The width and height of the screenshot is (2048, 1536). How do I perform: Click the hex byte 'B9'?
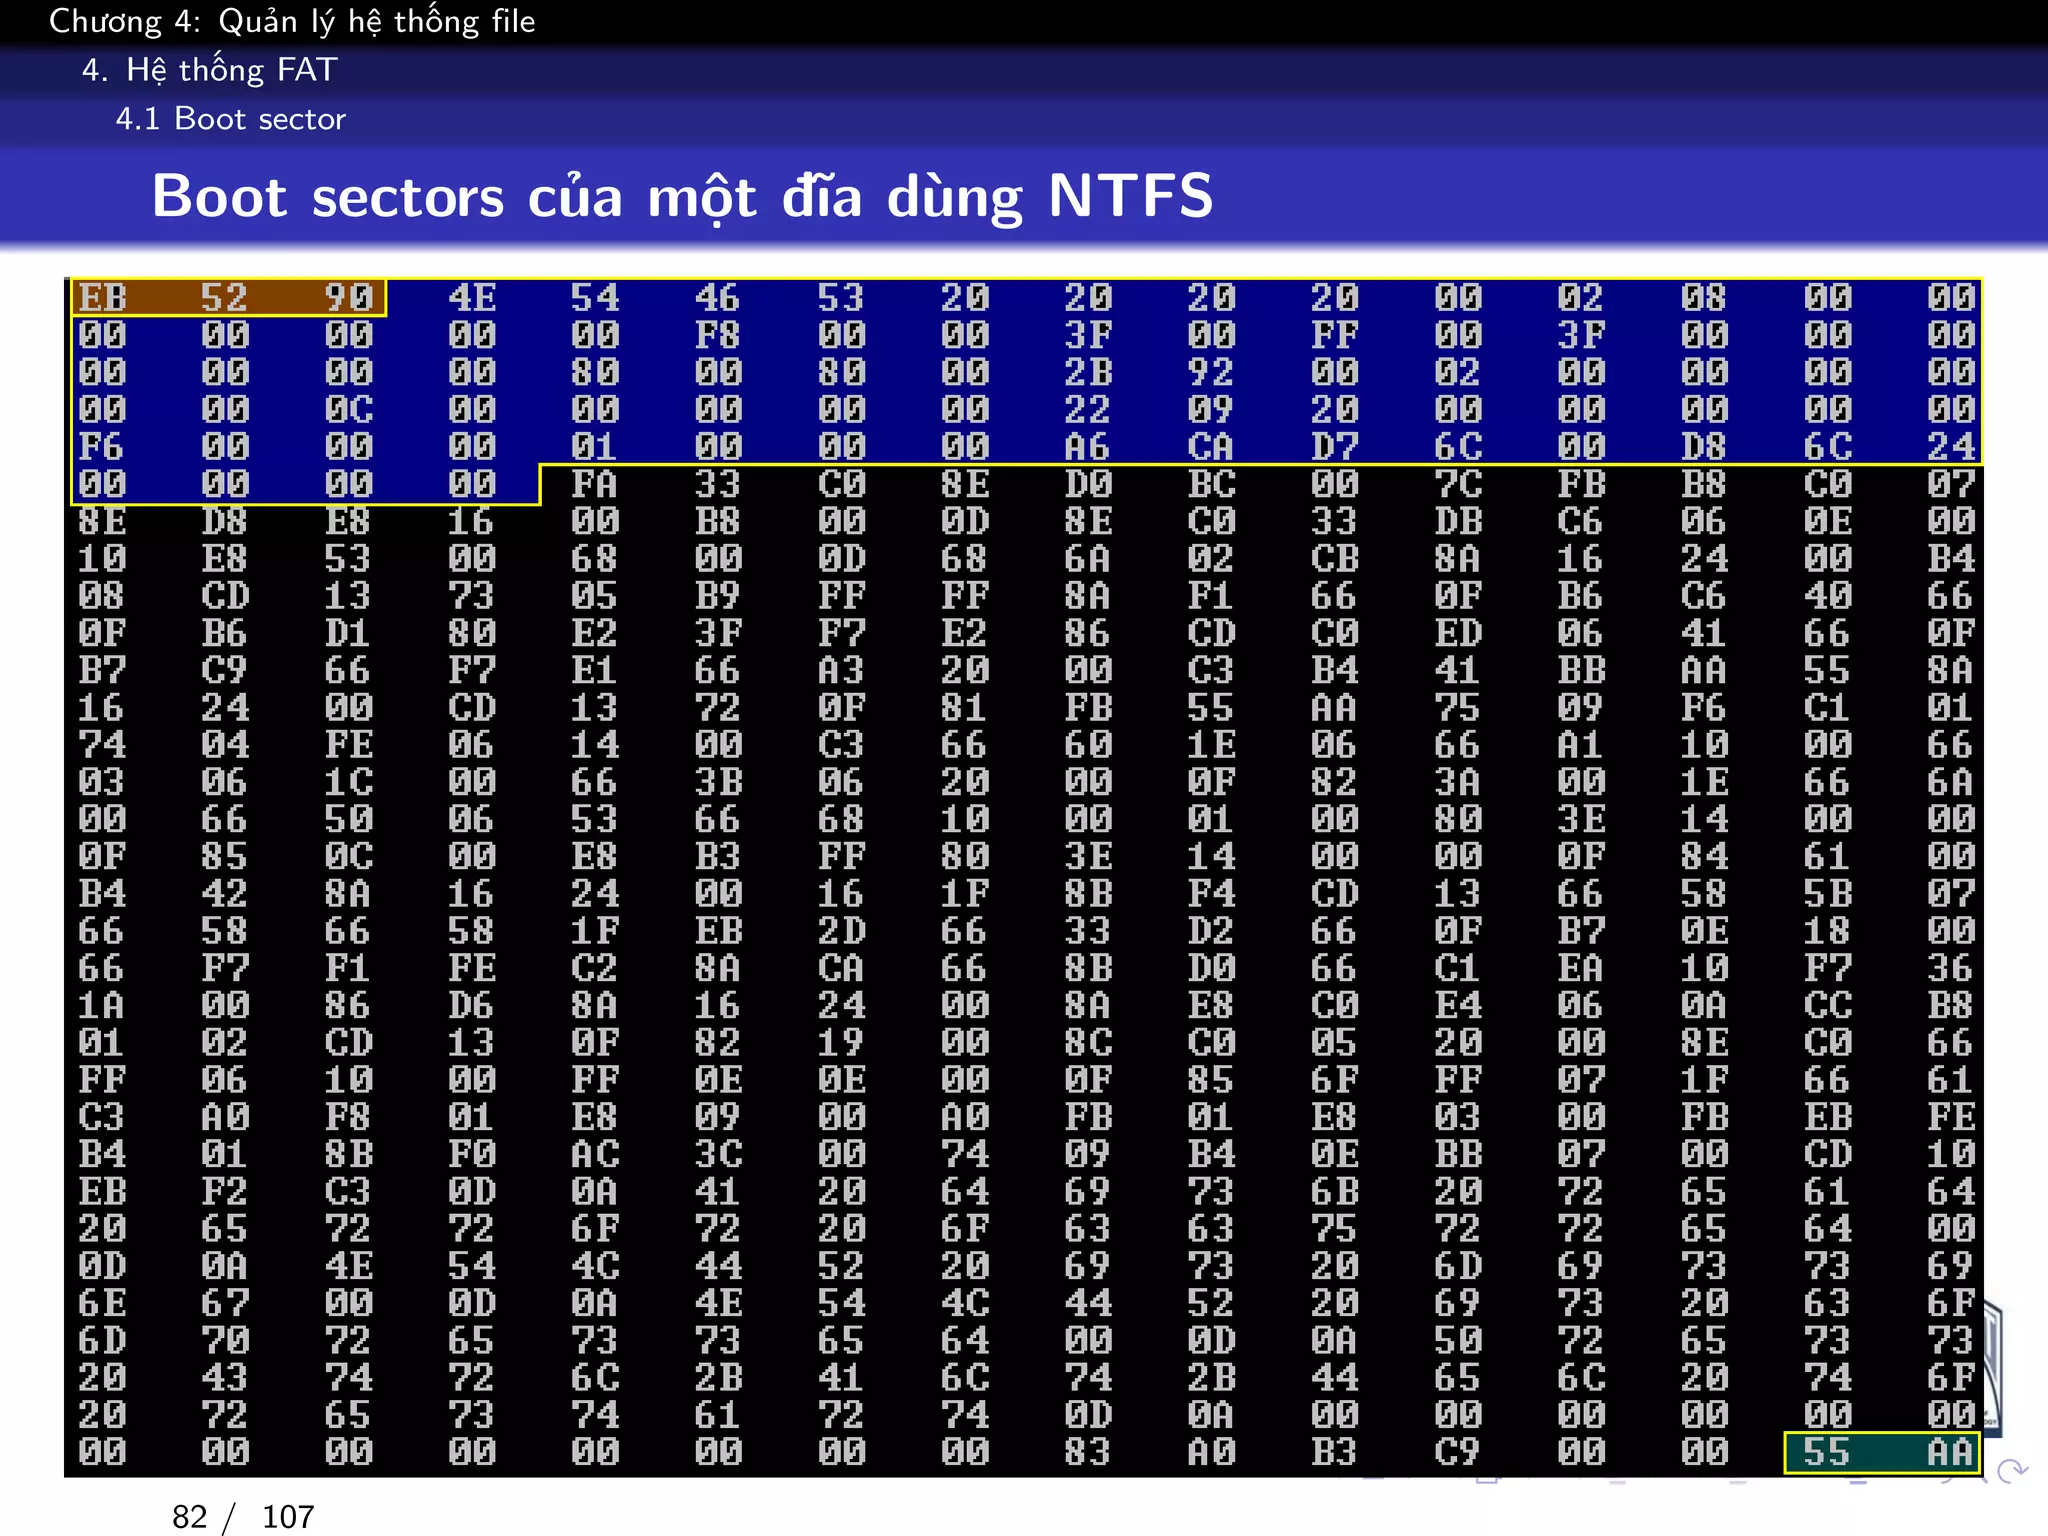click(x=718, y=596)
